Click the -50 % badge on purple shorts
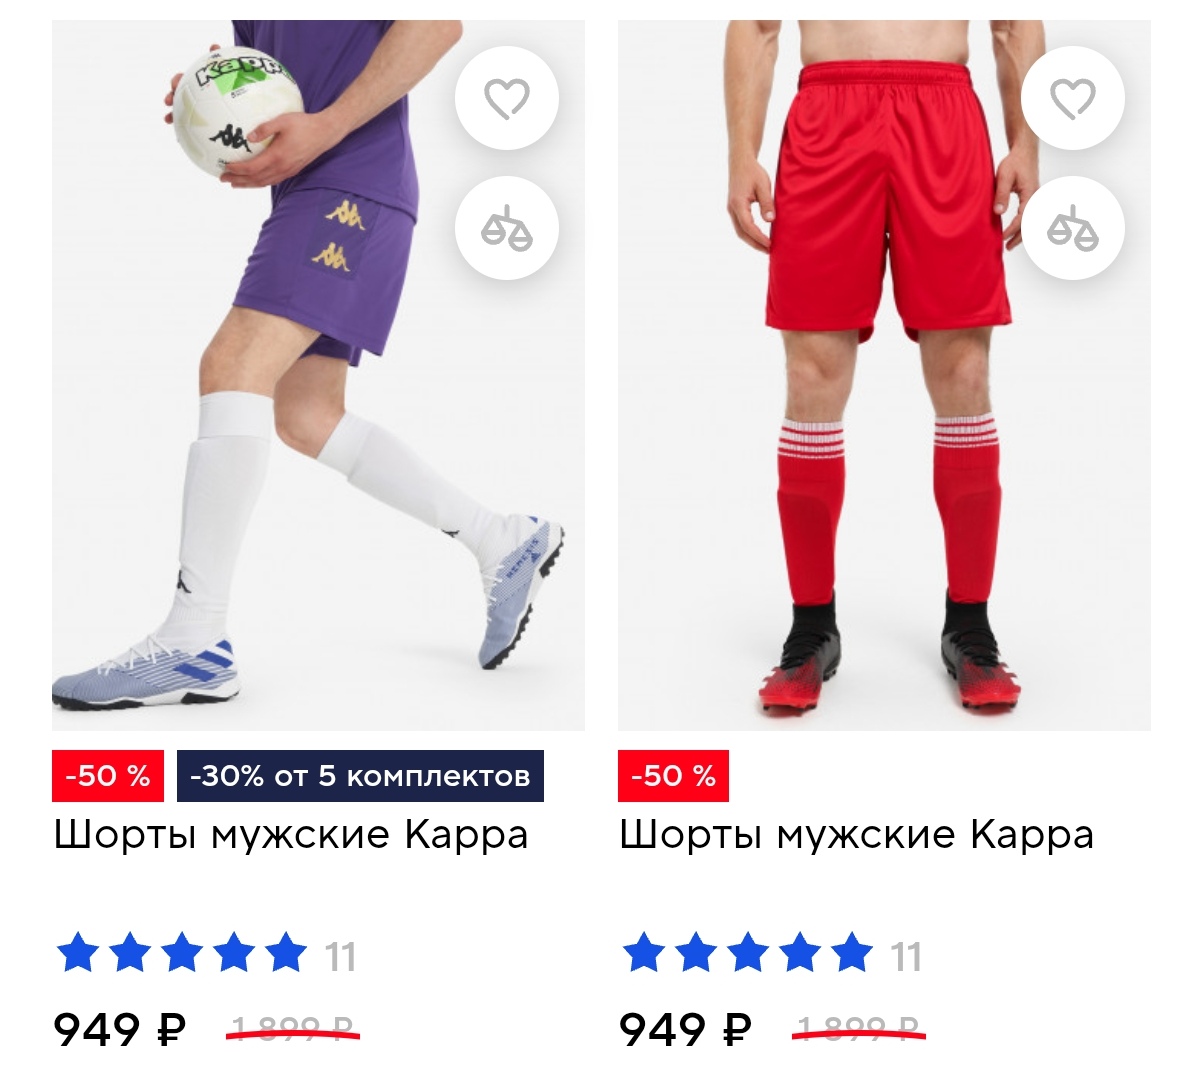Image resolution: width=1200 pixels, height=1067 pixels. point(107,776)
